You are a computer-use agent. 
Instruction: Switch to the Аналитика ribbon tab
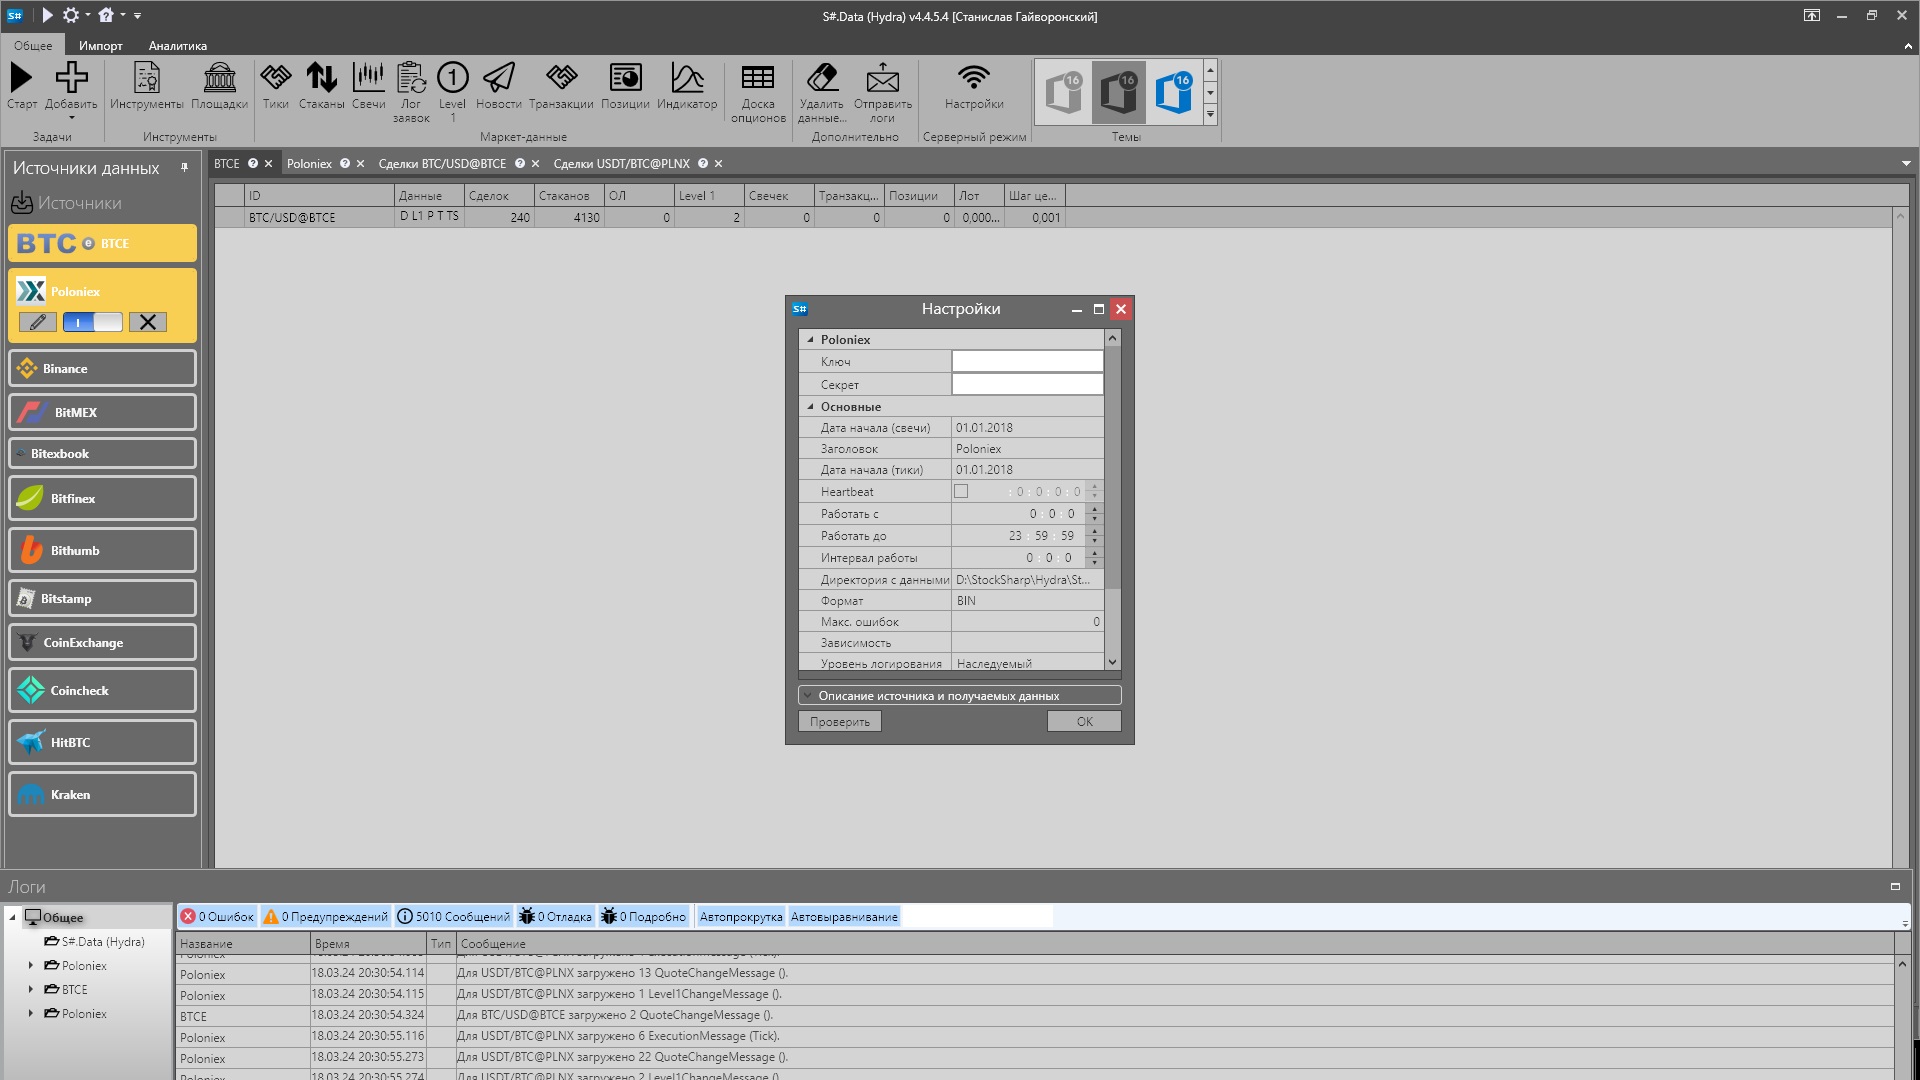[x=177, y=46]
